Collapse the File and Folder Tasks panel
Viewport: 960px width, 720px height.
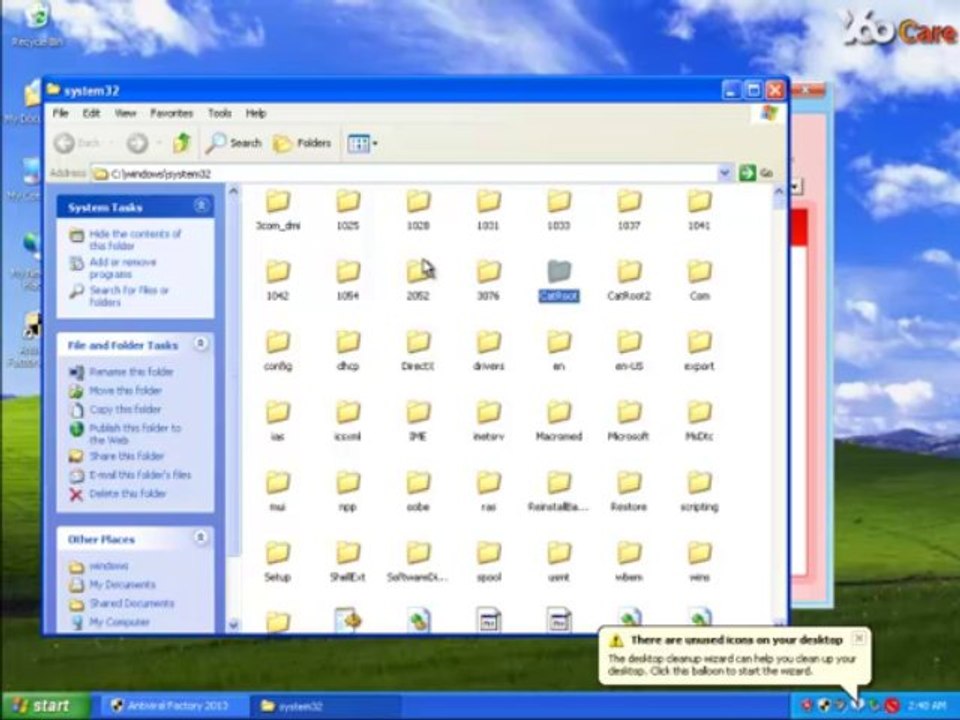tap(201, 344)
